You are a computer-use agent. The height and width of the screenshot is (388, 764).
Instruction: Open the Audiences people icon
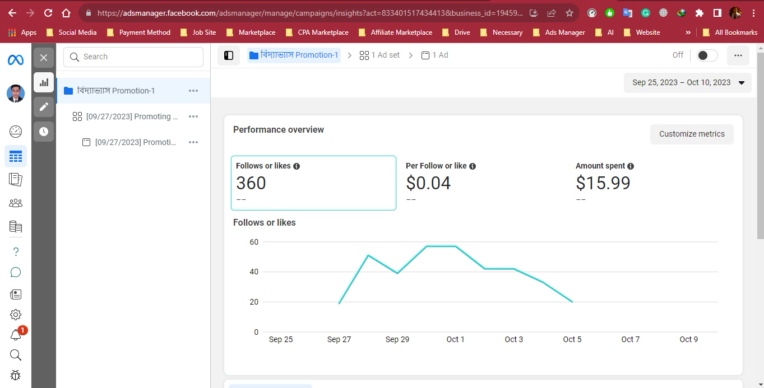pyautogui.click(x=16, y=203)
